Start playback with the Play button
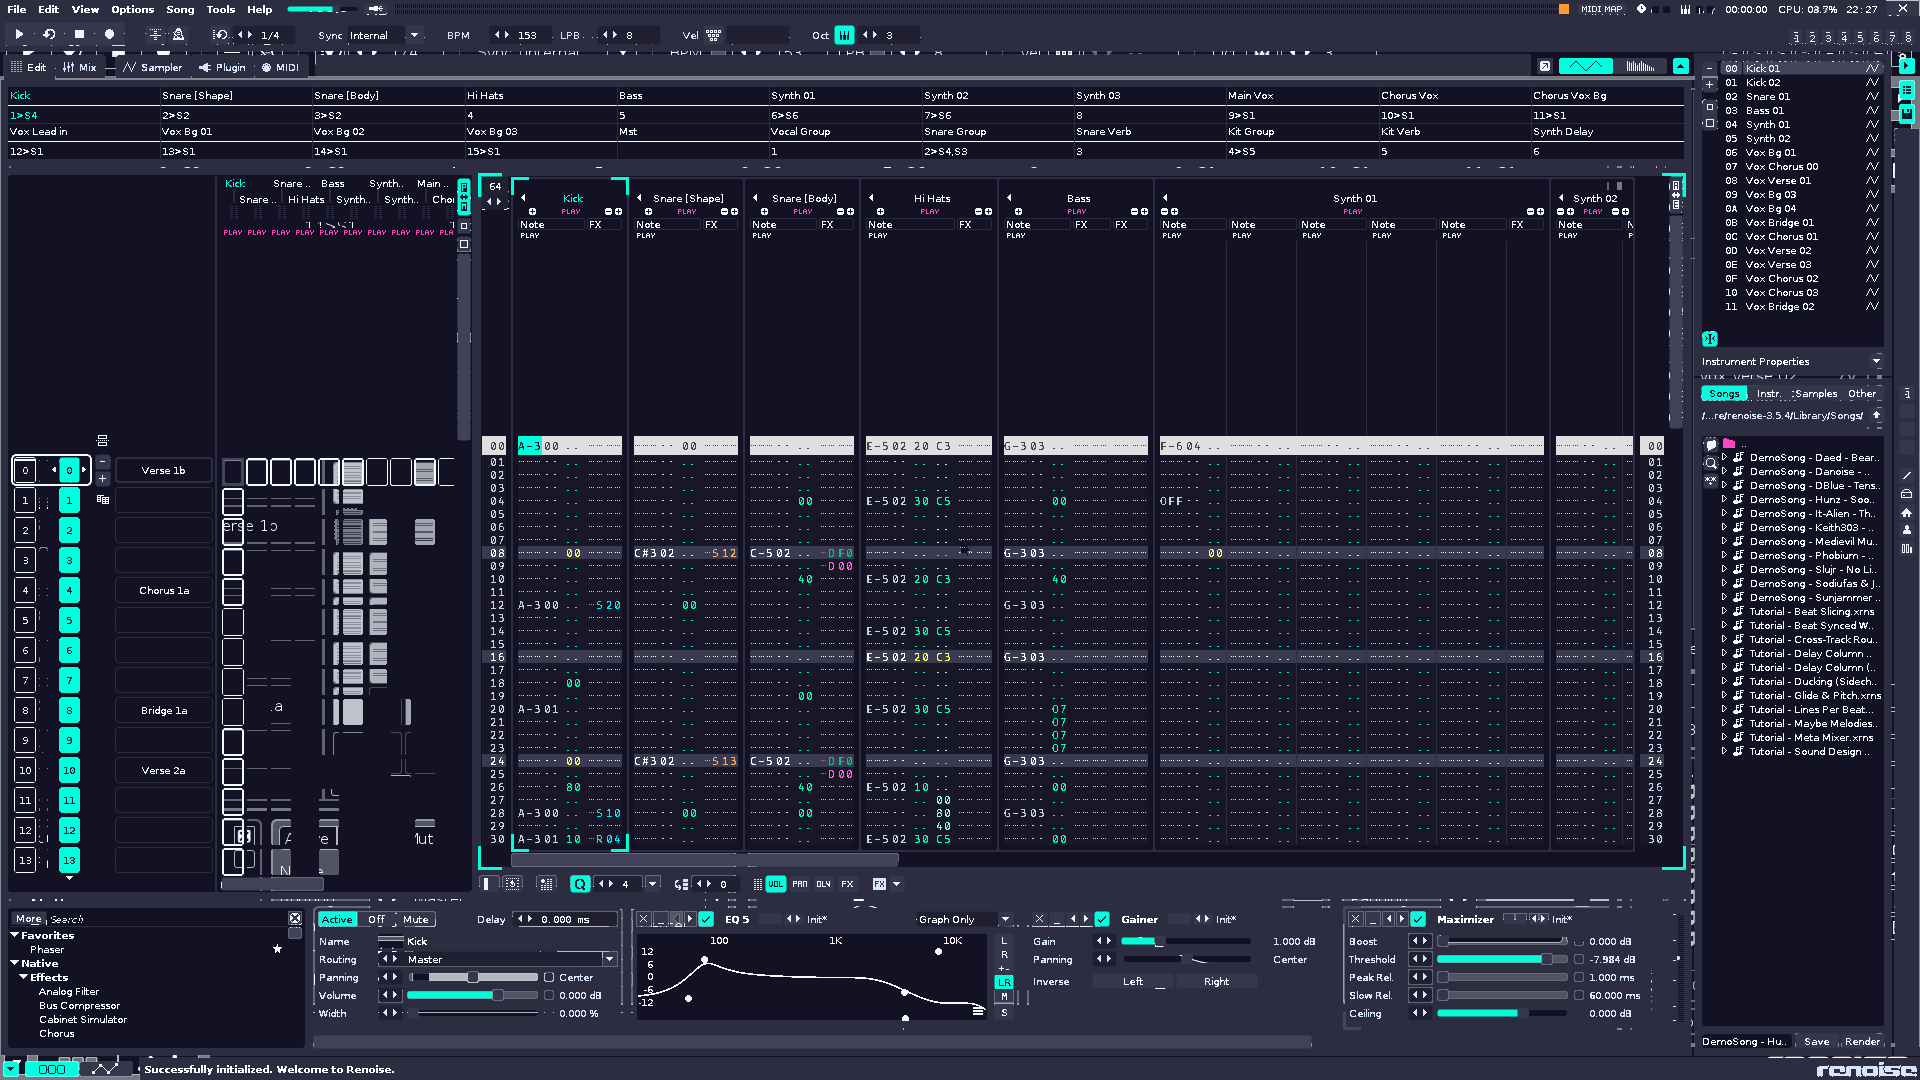1920x1080 pixels. point(19,34)
